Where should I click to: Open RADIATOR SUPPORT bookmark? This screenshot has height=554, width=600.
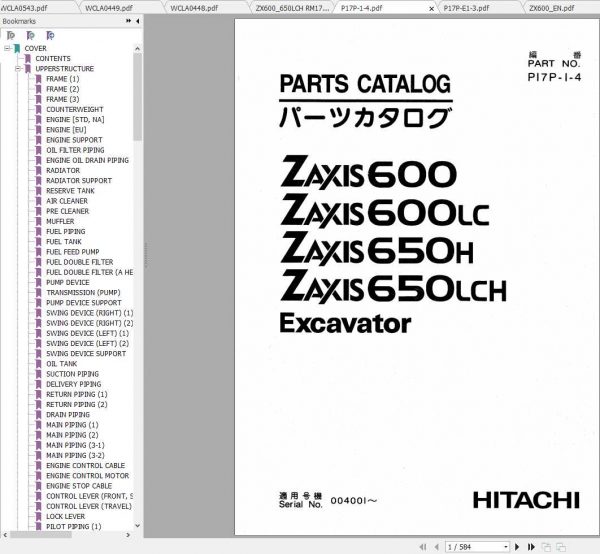coord(79,181)
